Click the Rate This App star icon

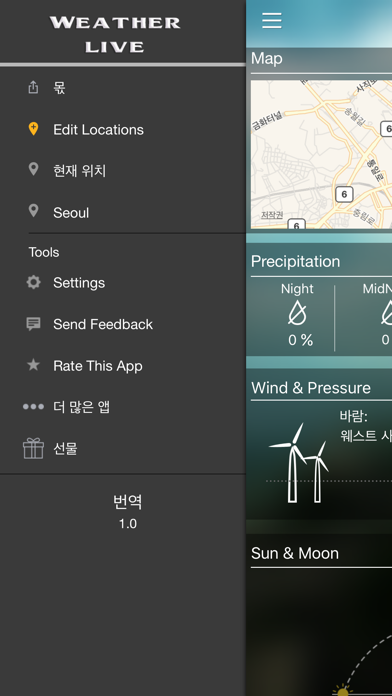pos(33,365)
